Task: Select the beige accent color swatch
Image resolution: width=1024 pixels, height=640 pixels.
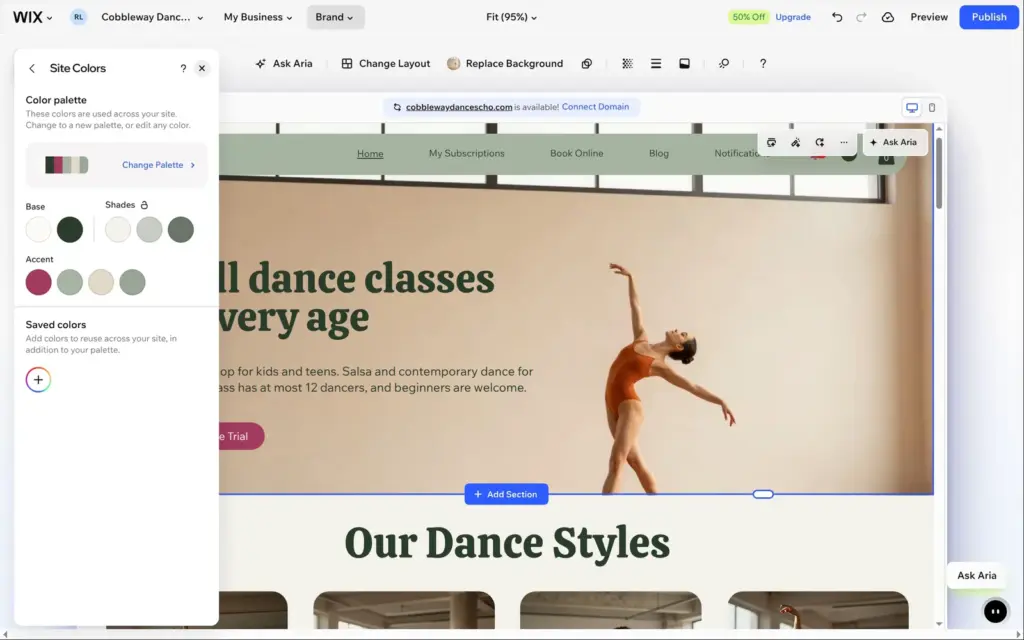Action: click(101, 282)
